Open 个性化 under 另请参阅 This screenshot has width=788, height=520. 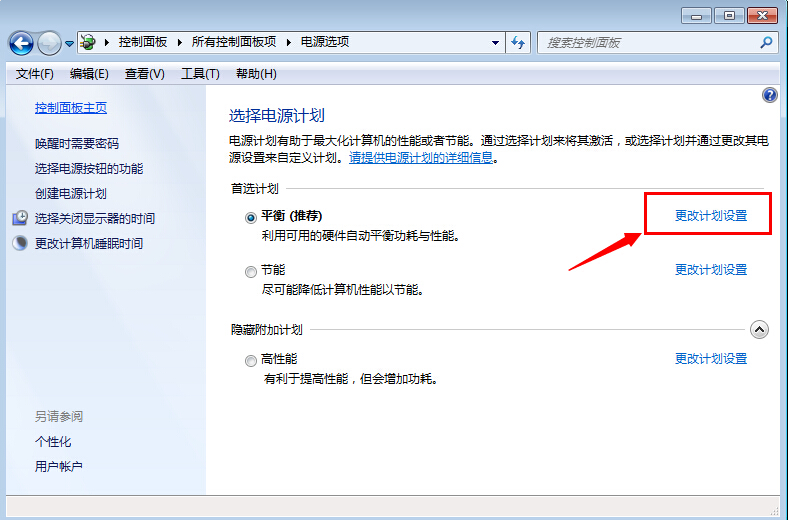pos(53,442)
